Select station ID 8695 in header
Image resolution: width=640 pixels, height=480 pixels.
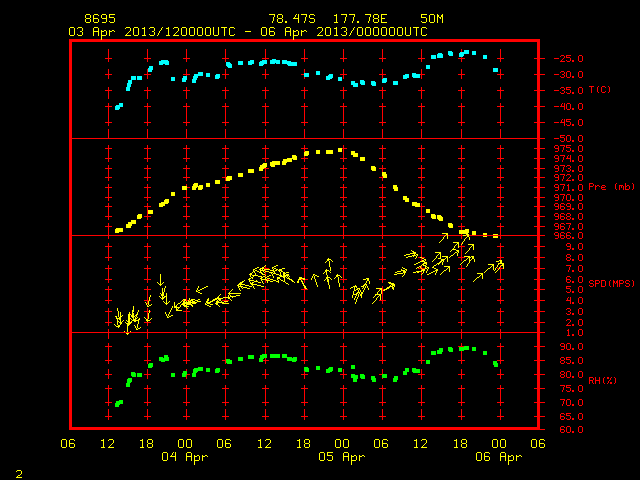100,19
